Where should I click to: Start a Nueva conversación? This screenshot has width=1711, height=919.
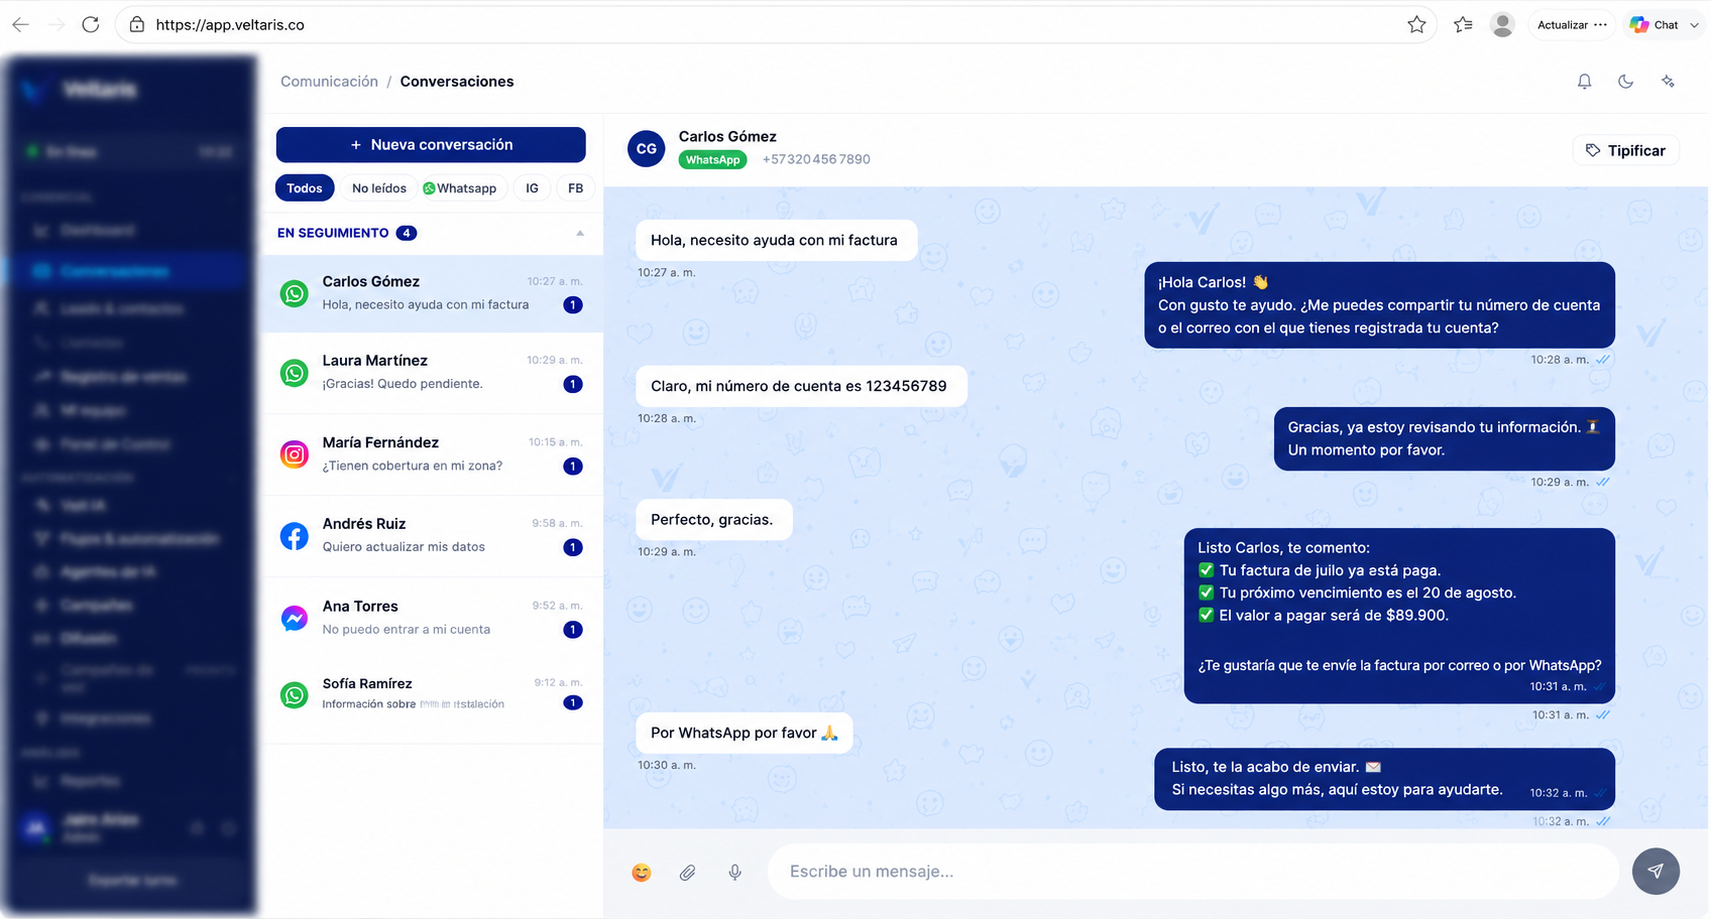[431, 145]
